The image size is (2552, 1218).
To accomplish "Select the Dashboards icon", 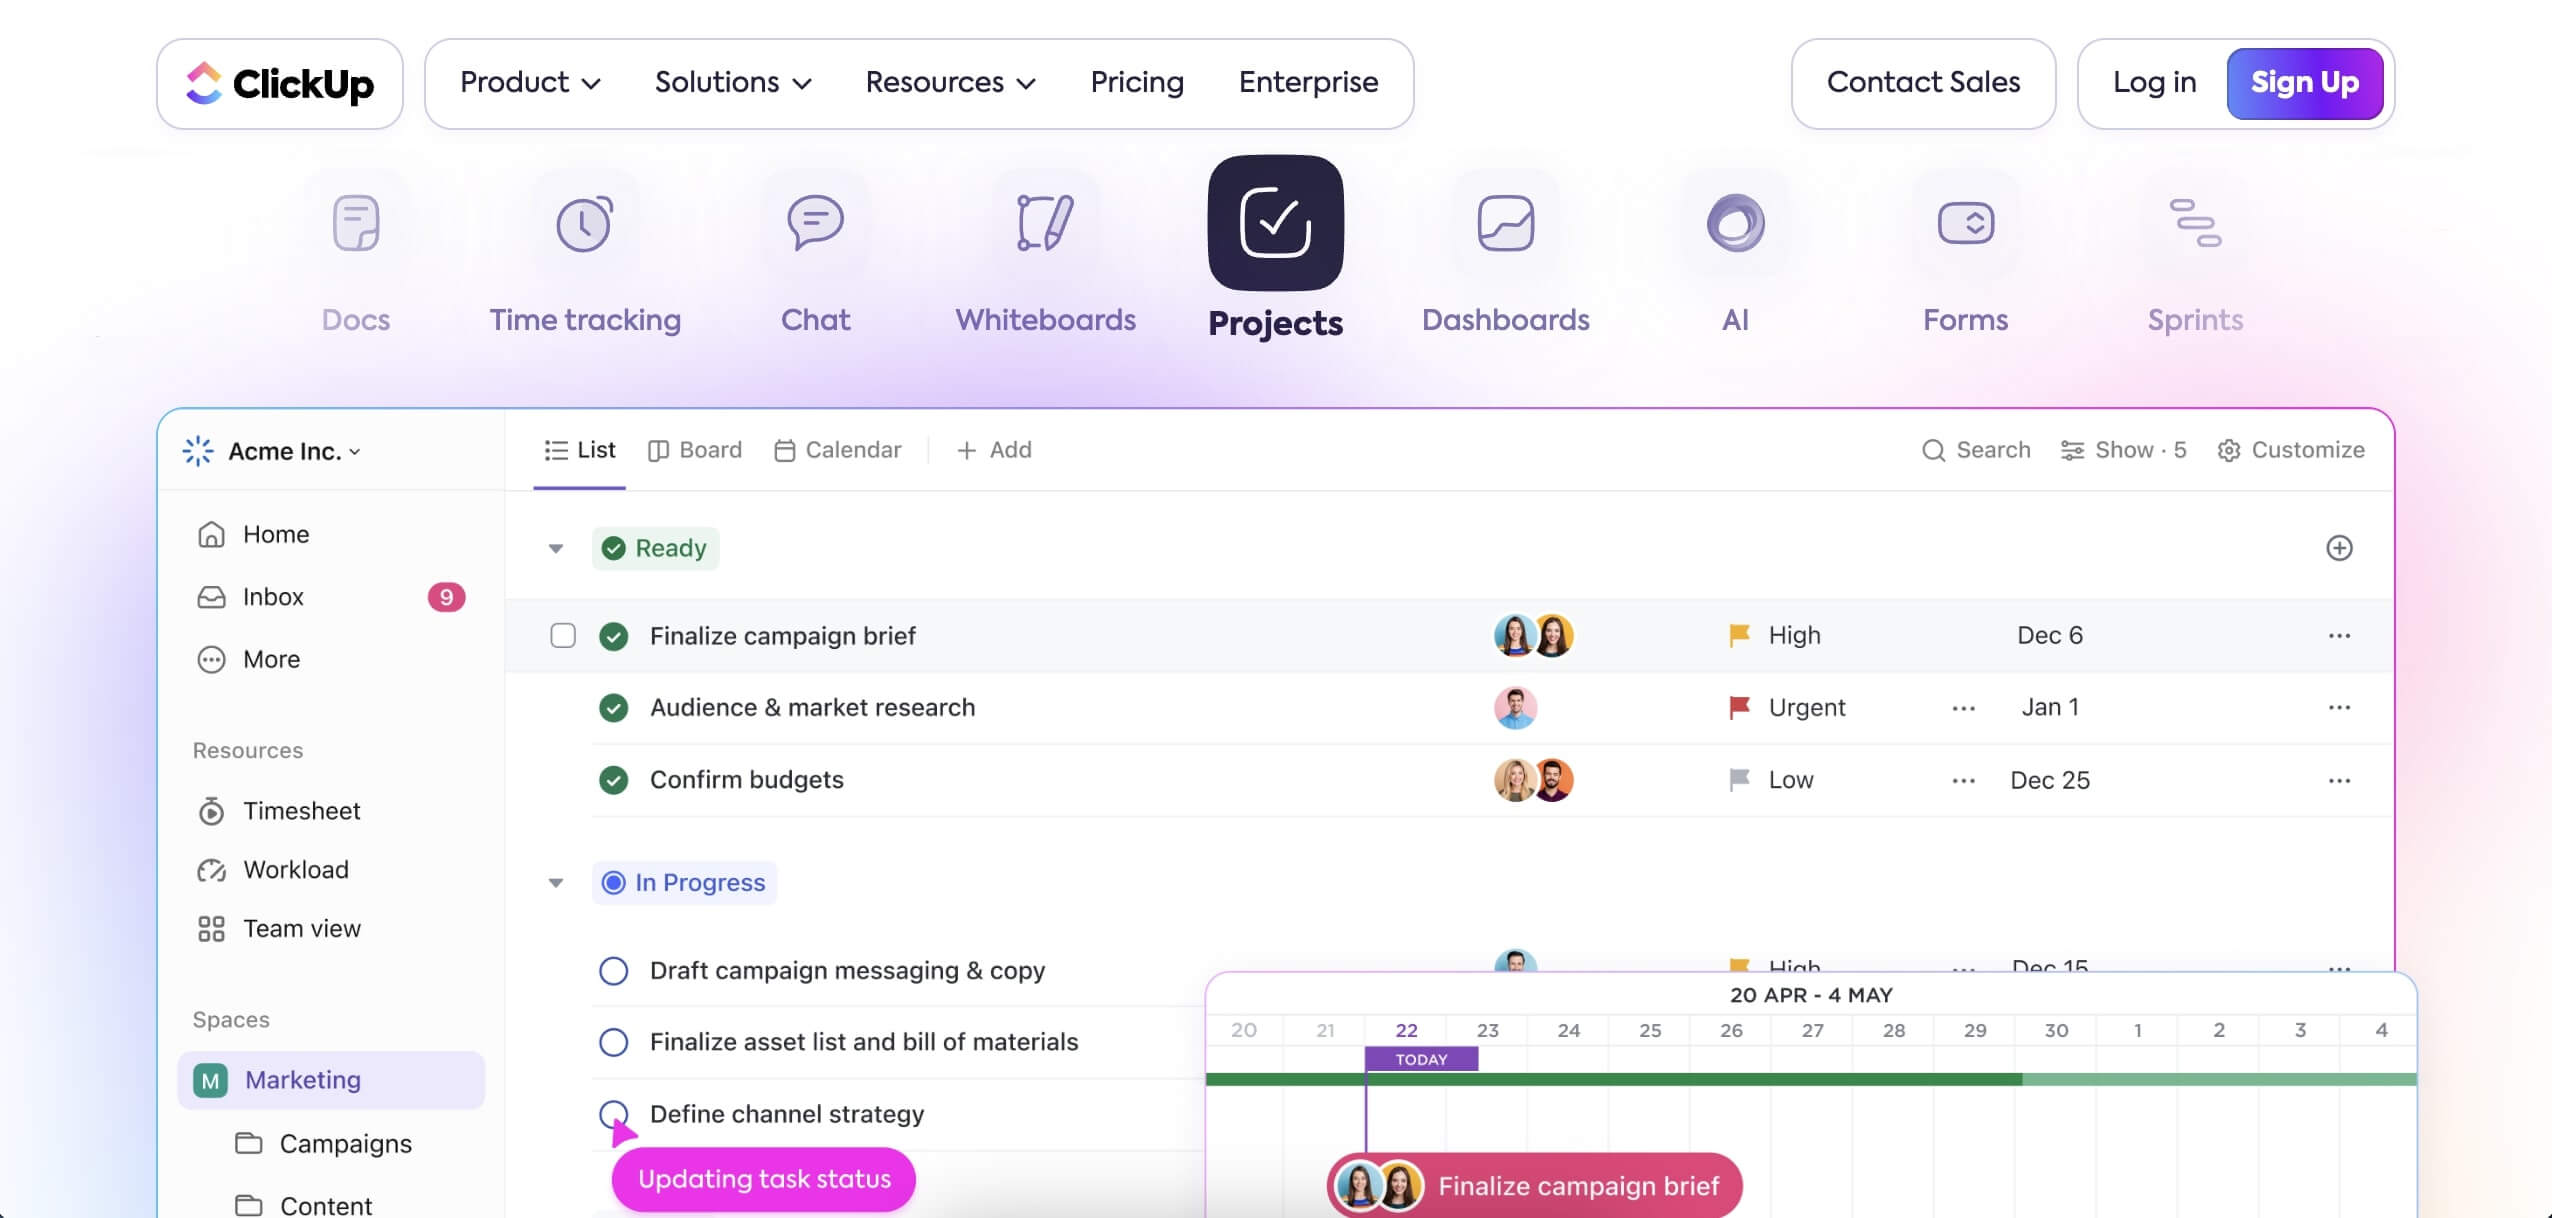I will click(x=1504, y=222).
